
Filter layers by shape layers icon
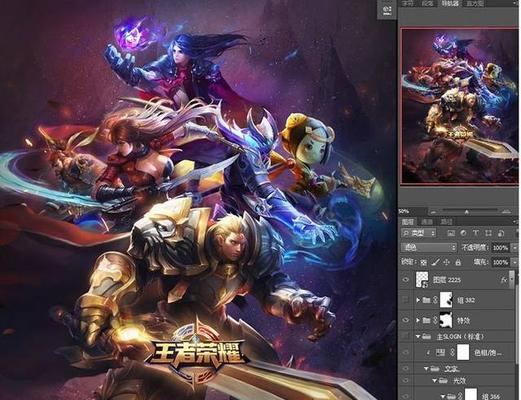click(x=488, y=233)
